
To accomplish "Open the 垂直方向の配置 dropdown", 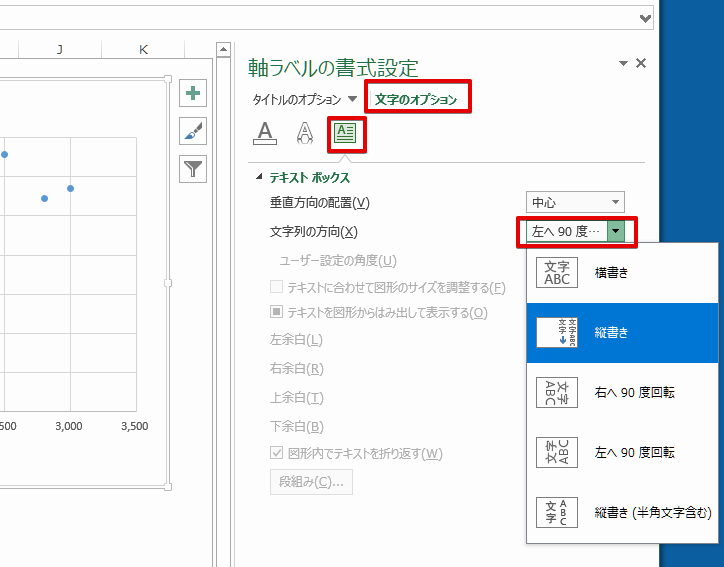I will pos(575,202).
